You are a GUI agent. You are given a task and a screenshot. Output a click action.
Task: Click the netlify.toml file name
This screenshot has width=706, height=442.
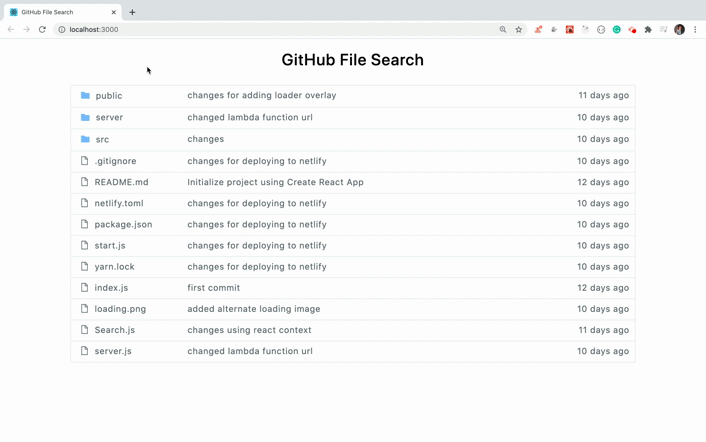click(119, 203)
